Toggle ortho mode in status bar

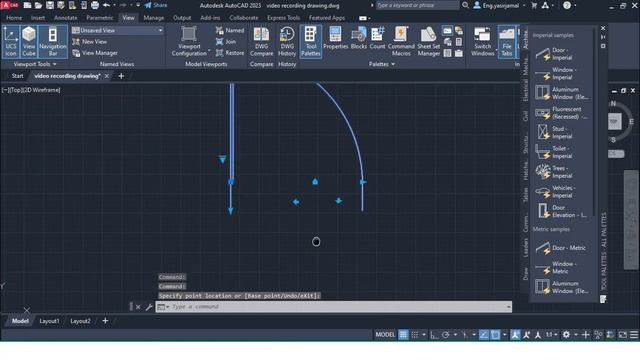(x=434, y=335)
